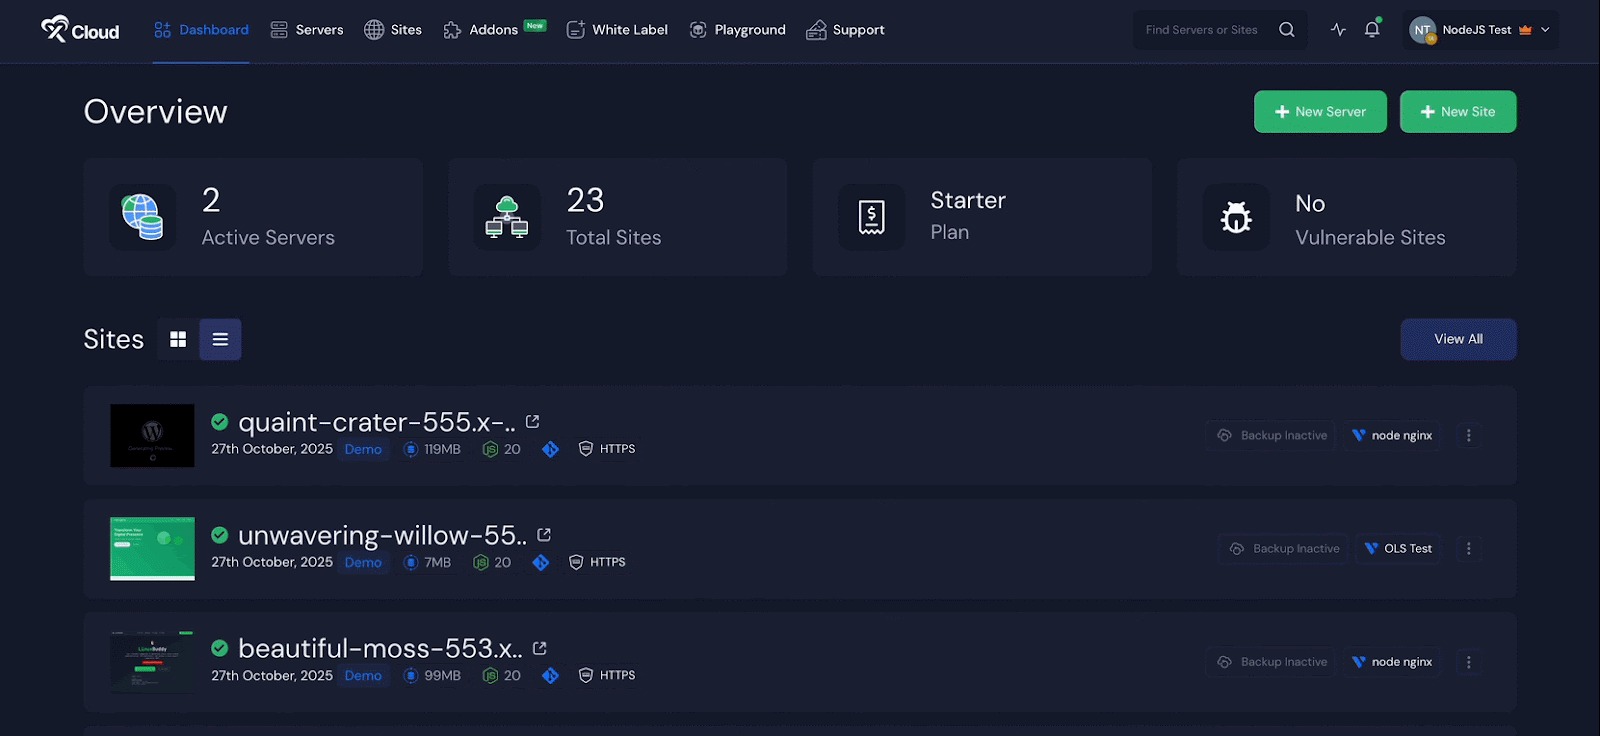This screenshot has height=736, width=1600.
Task: Open beautiful-moss-553 external link icon
Action: tap(540, 648)
